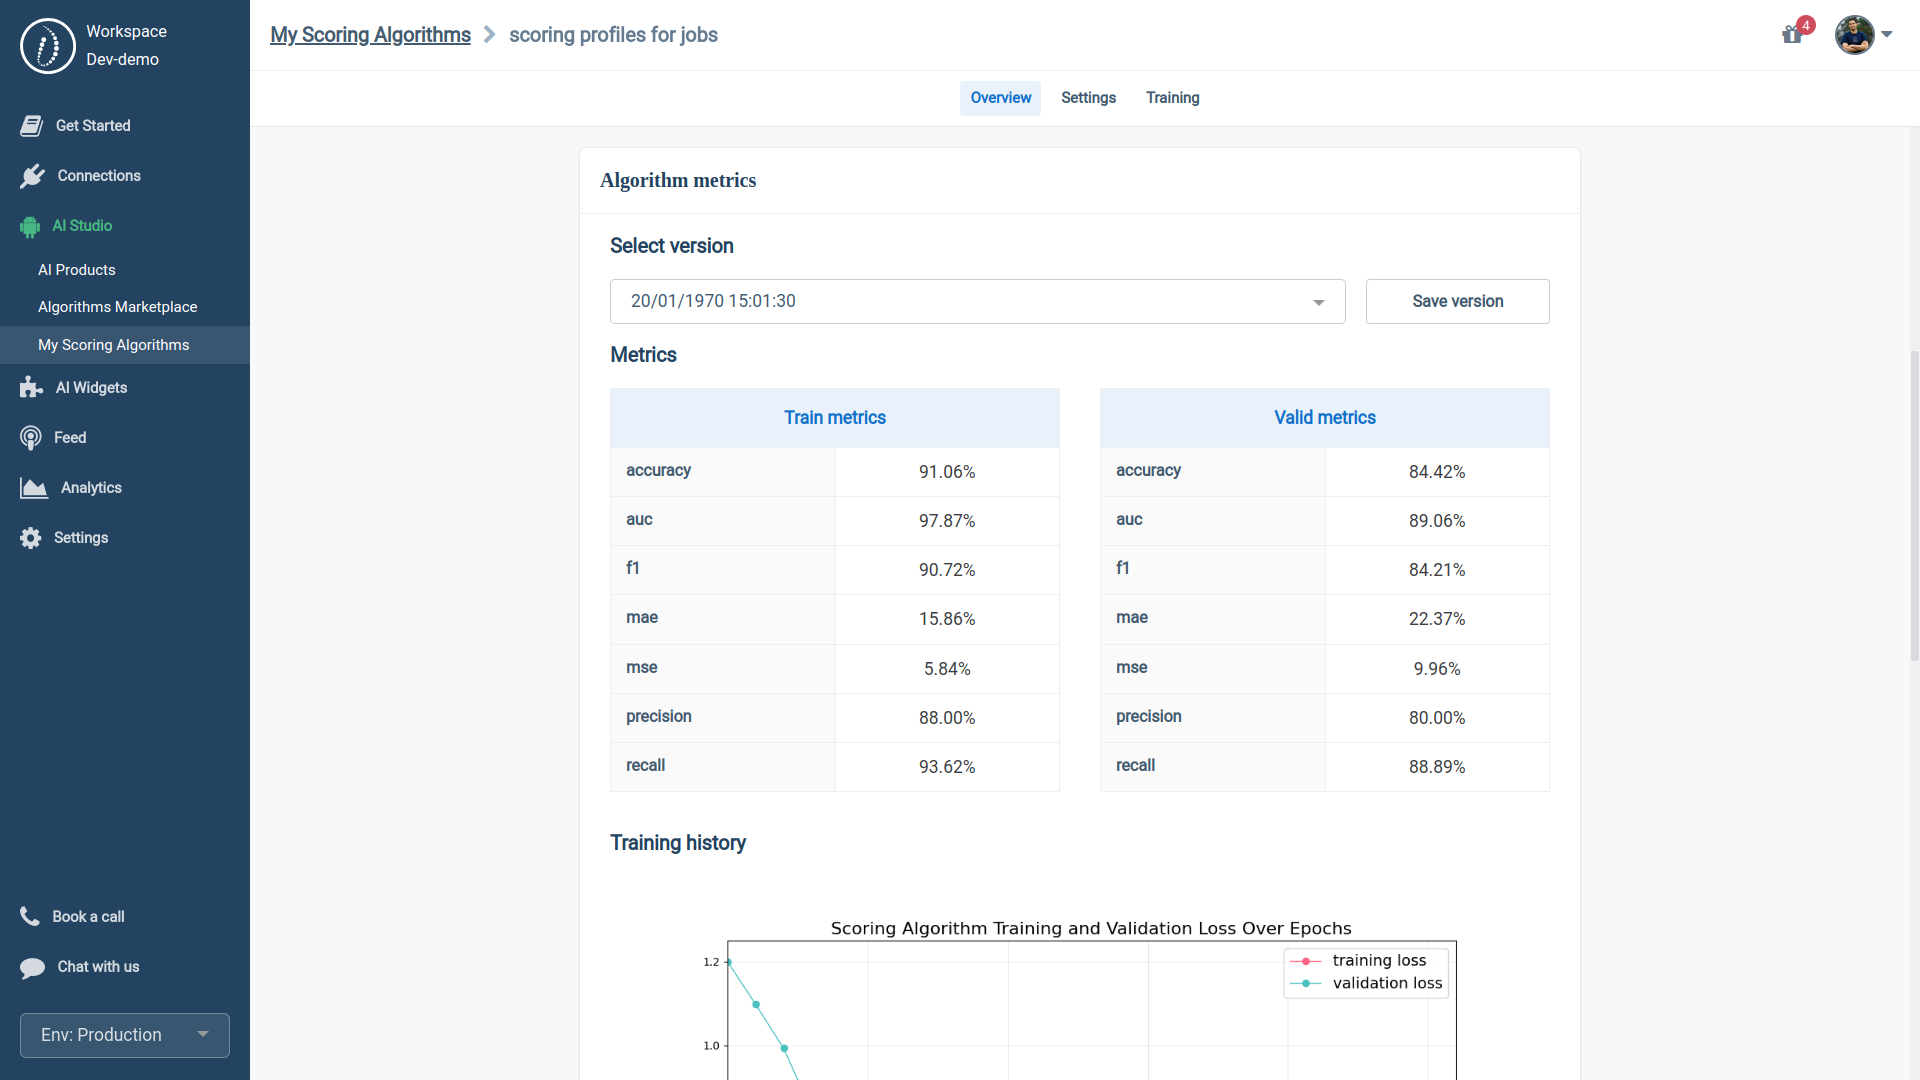1920x1080 pixels.
Task: Click the AI Studio robot icon
Action: 30,227
